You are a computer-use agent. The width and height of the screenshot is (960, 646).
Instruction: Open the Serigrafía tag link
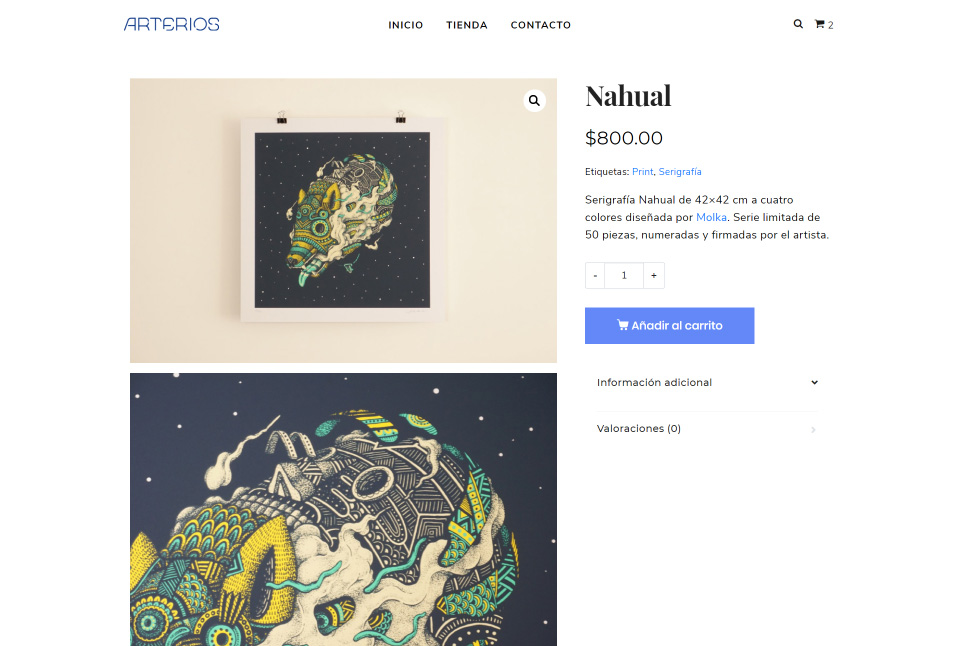coord(680,171)
